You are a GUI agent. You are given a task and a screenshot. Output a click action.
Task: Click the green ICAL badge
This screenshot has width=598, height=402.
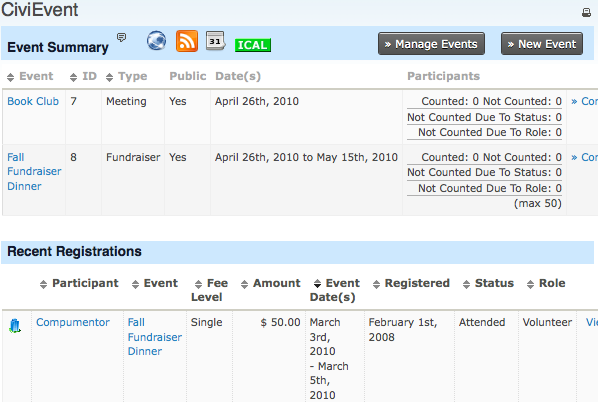coord(253,45)
